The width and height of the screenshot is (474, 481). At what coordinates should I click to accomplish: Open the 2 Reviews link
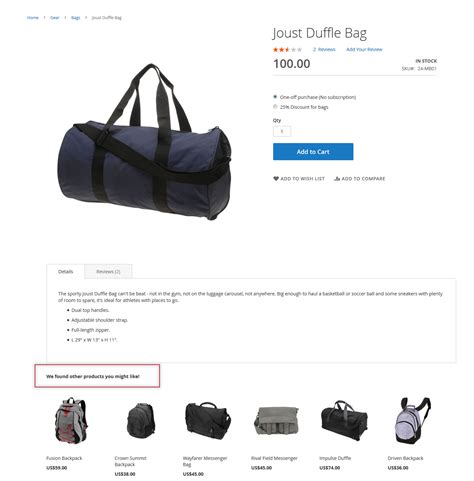[324, 49]
